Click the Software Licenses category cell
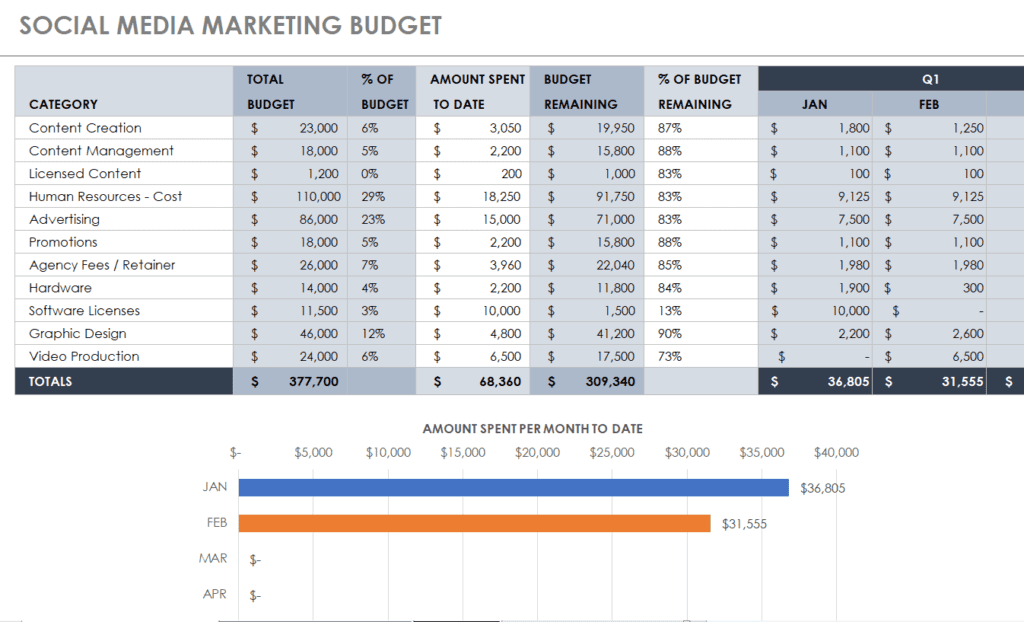Screen dimensions: 1024x622 coord(123,311)
